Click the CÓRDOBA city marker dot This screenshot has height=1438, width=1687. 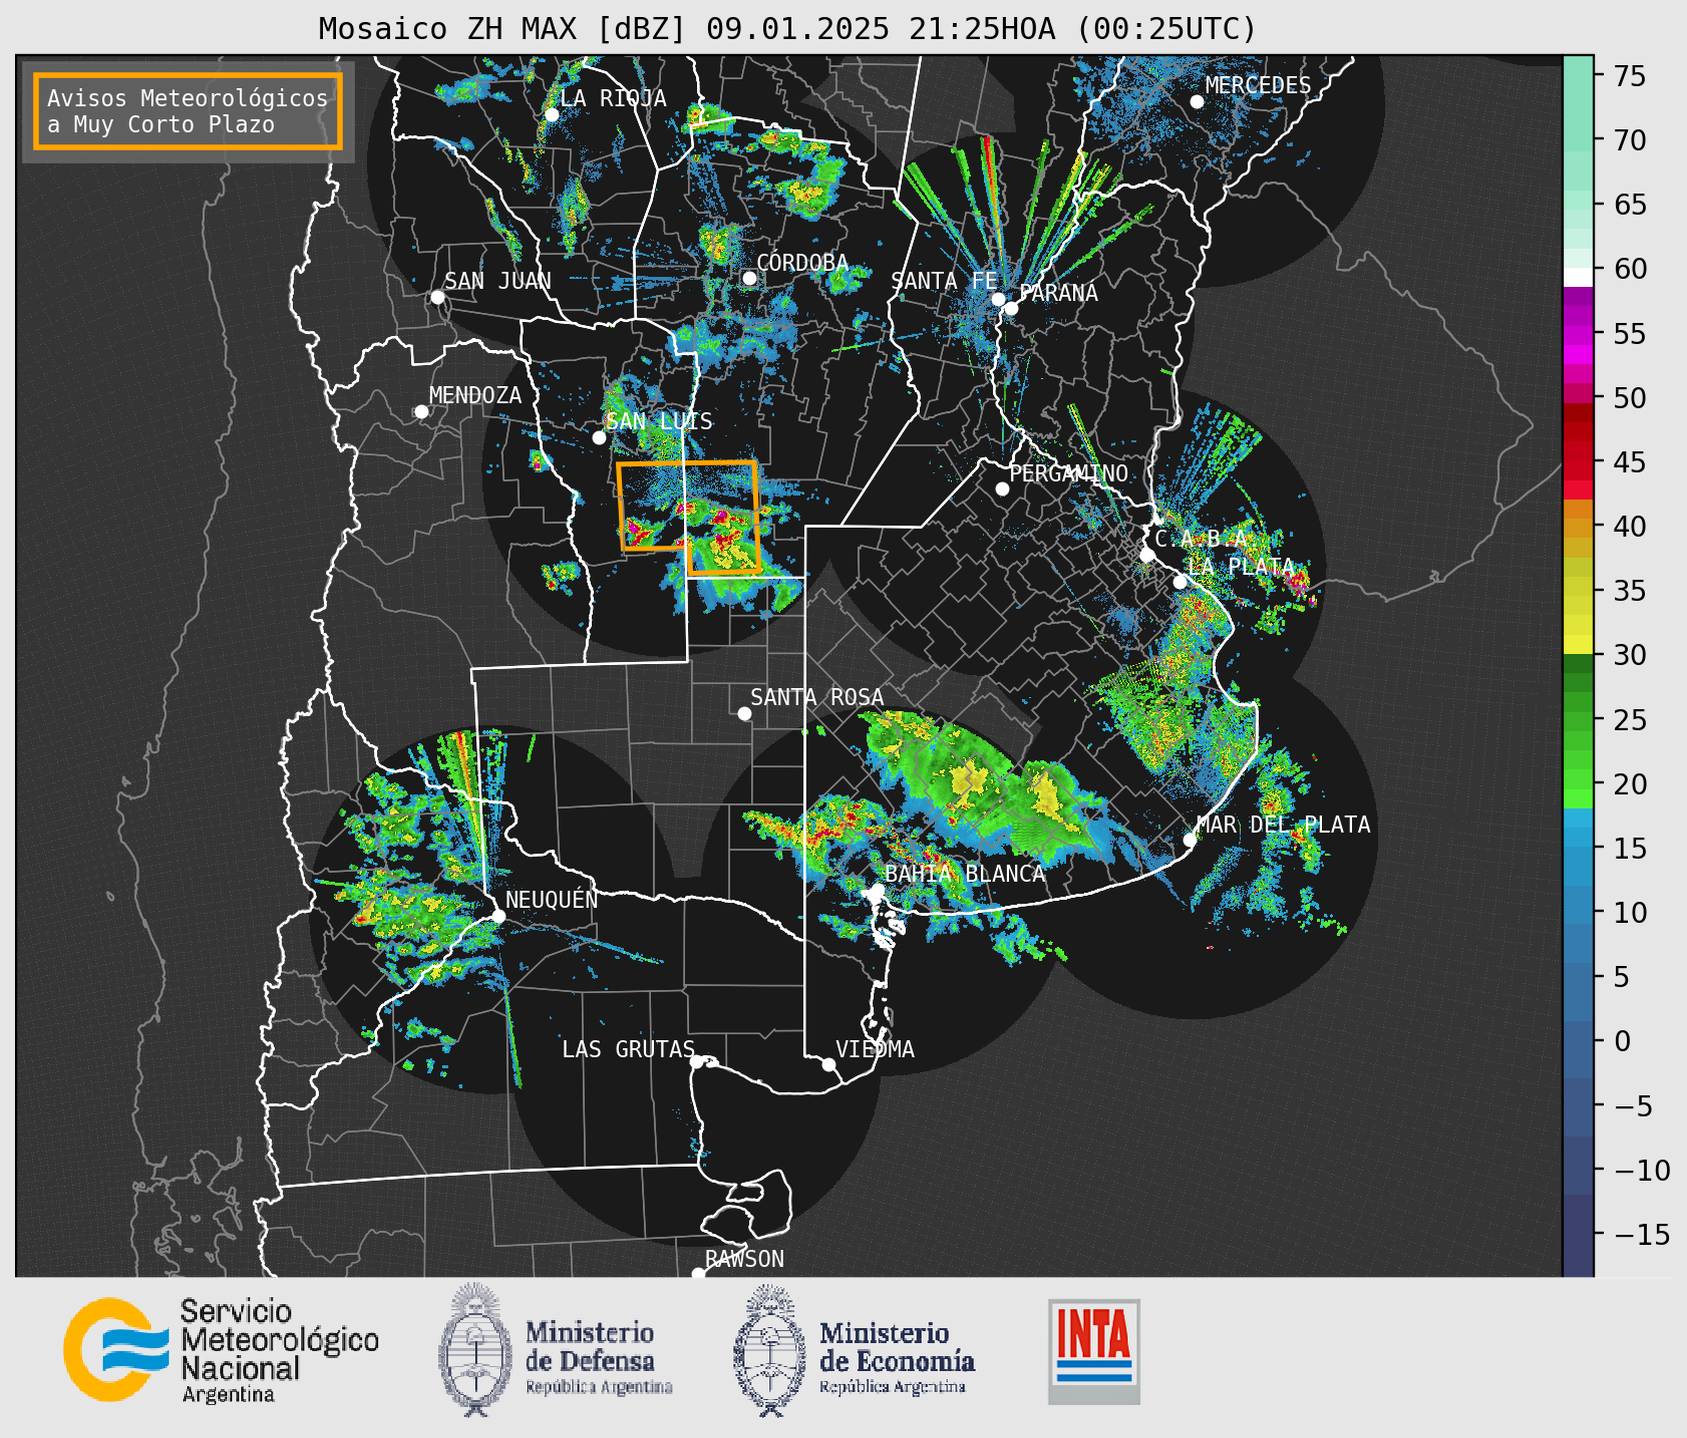749,278
